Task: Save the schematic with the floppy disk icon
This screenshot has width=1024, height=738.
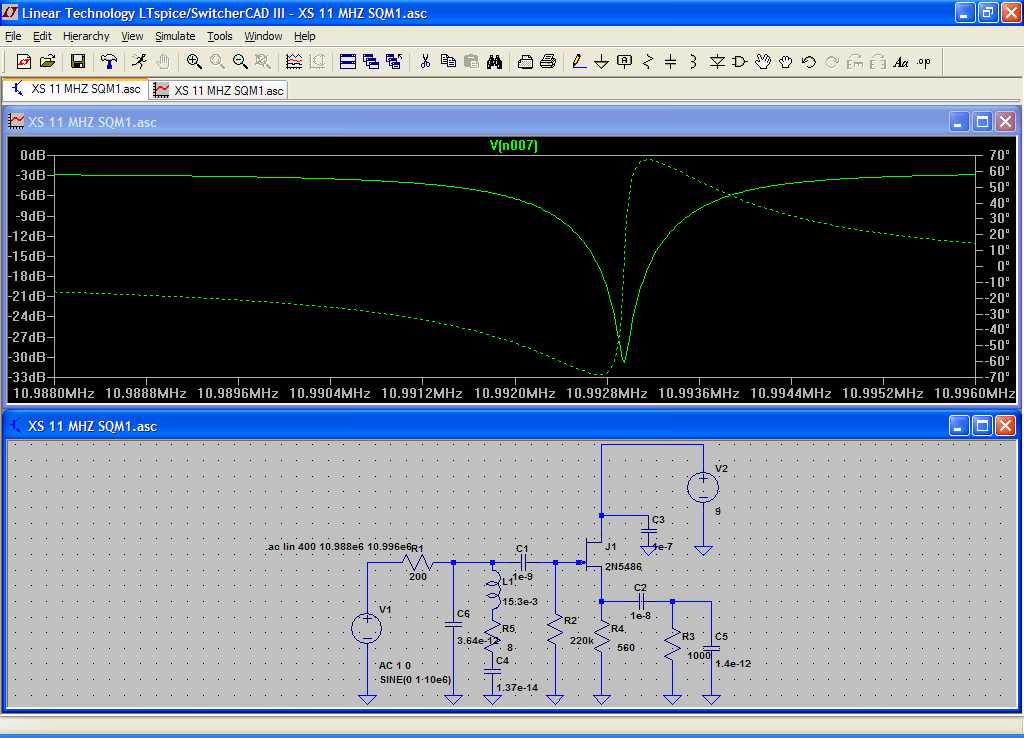Action: (x=78, y=62)
